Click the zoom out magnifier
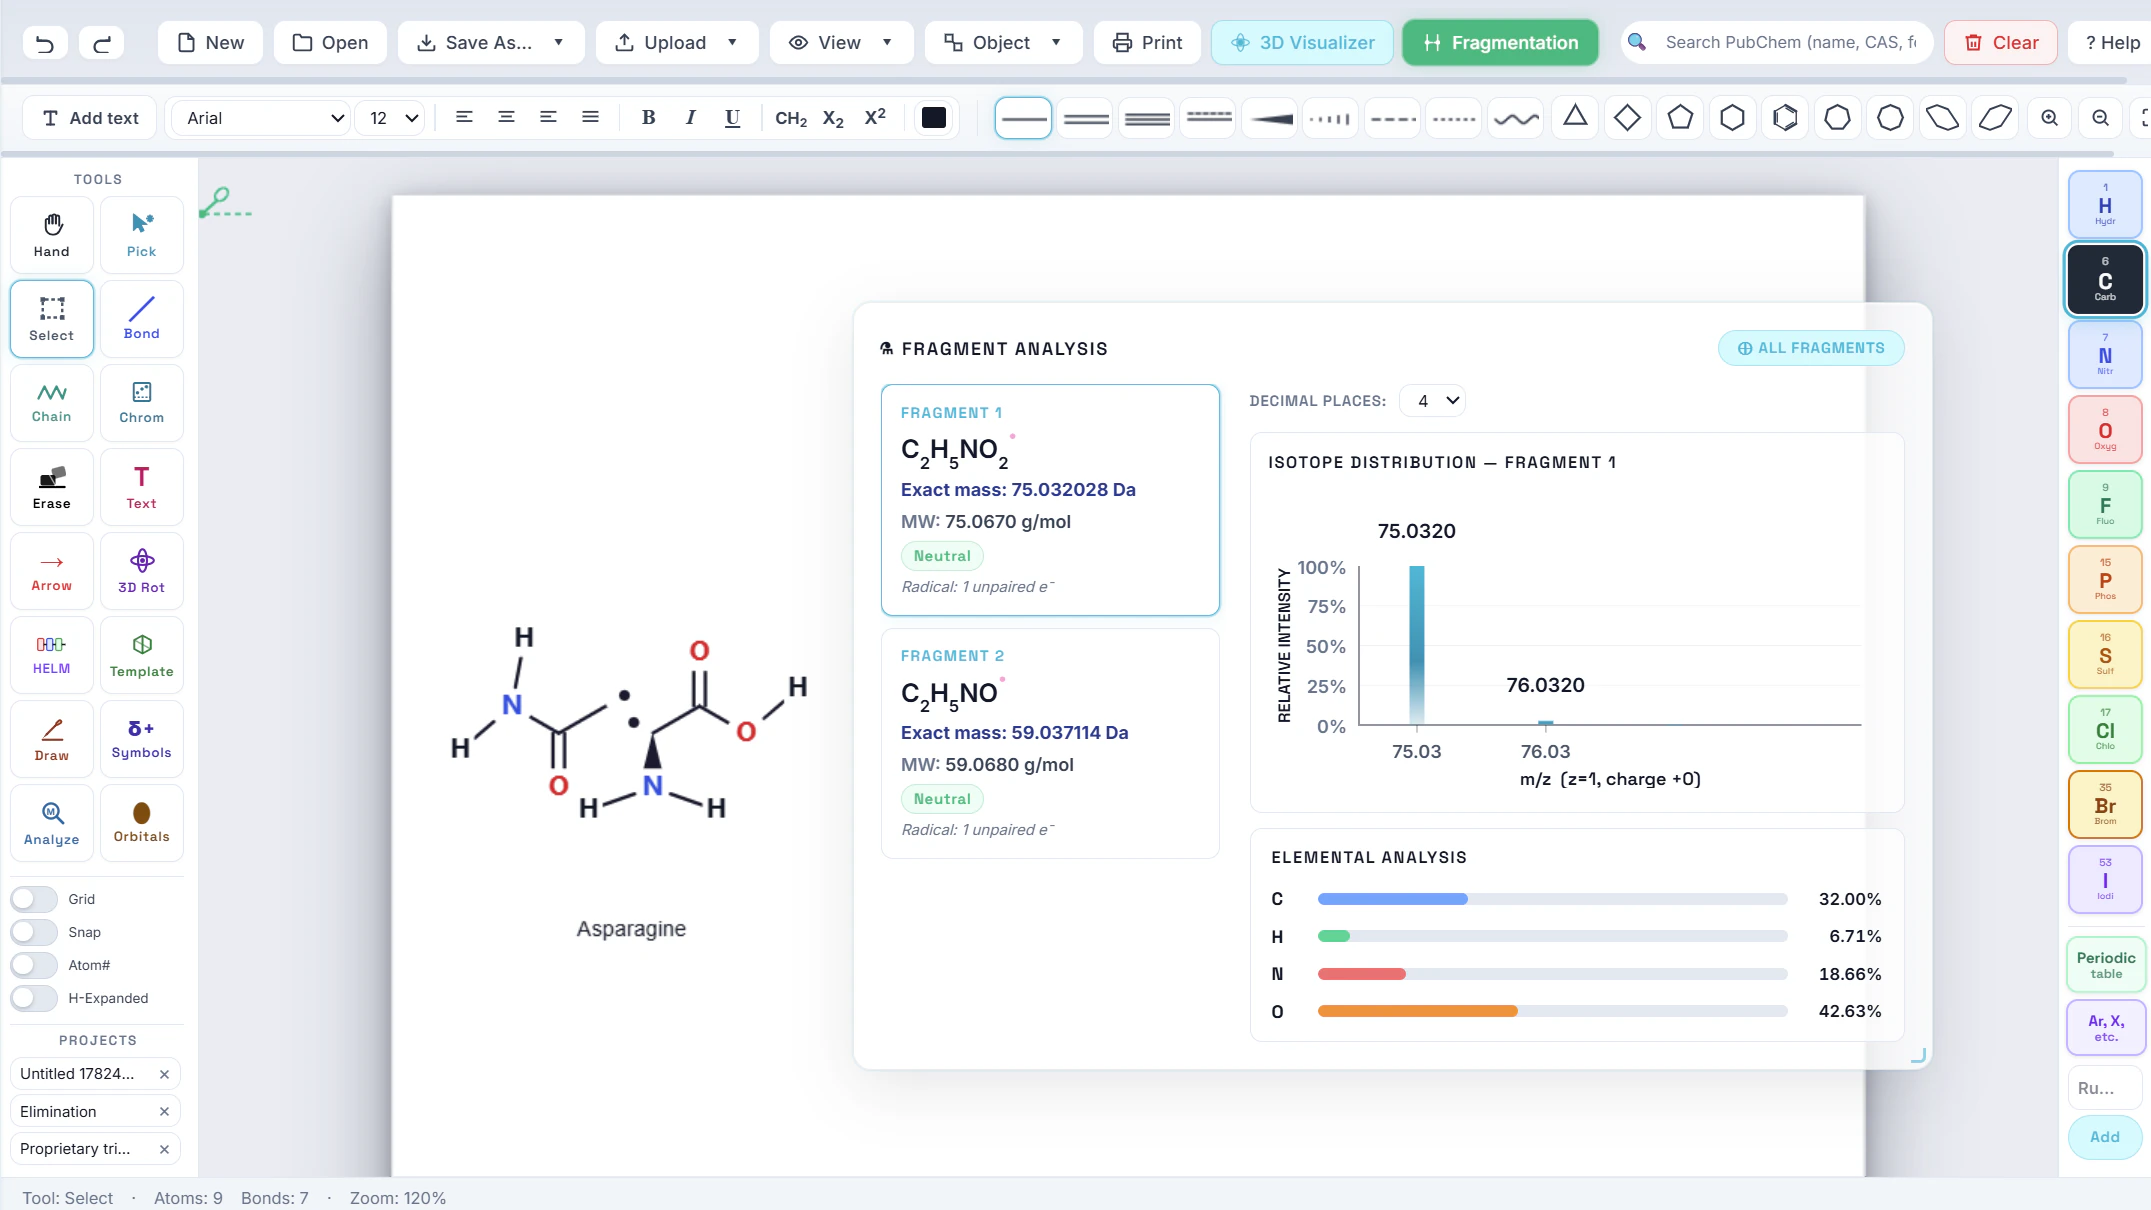The height and width of the screenshot is (1210, 2151). tap(2100, 118)
